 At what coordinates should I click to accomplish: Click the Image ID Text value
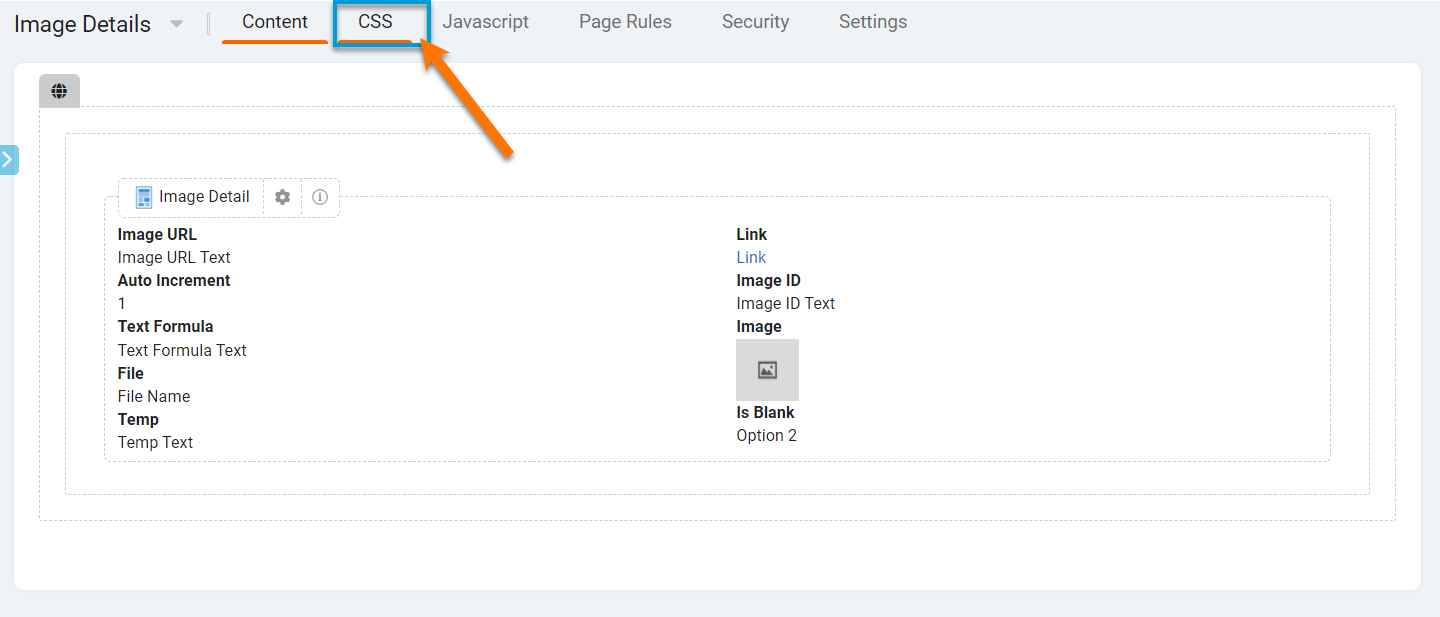pos(785,304)
